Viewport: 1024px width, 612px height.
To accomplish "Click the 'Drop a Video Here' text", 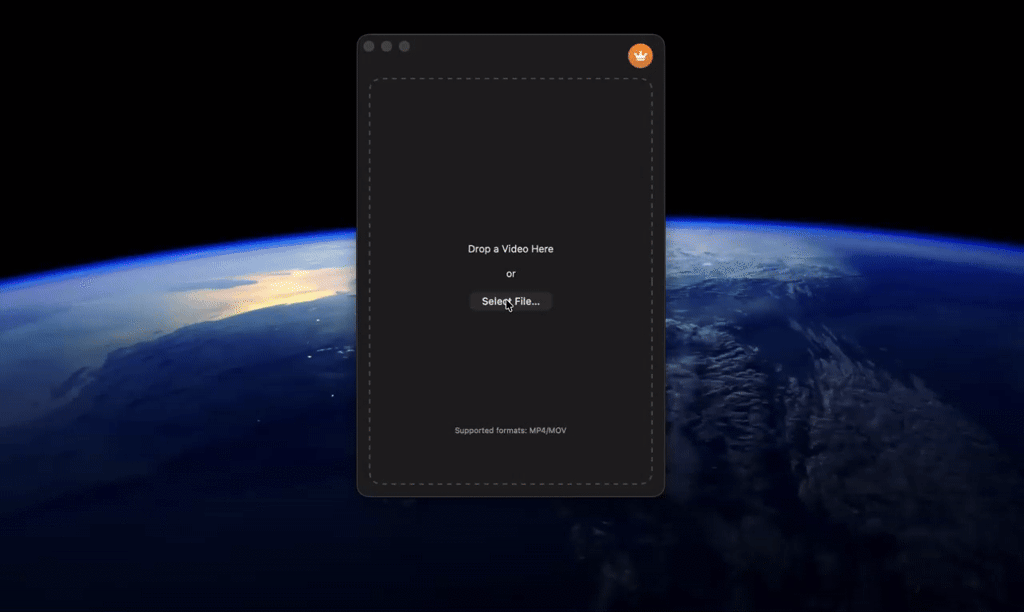I will coord(511,249).
